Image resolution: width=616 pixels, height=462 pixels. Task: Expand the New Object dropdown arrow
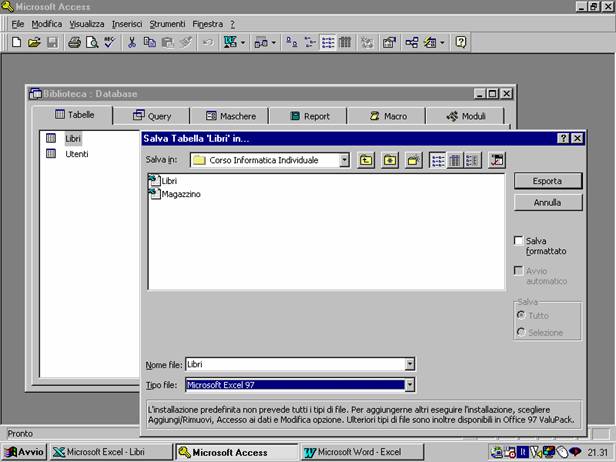[442, 42]
